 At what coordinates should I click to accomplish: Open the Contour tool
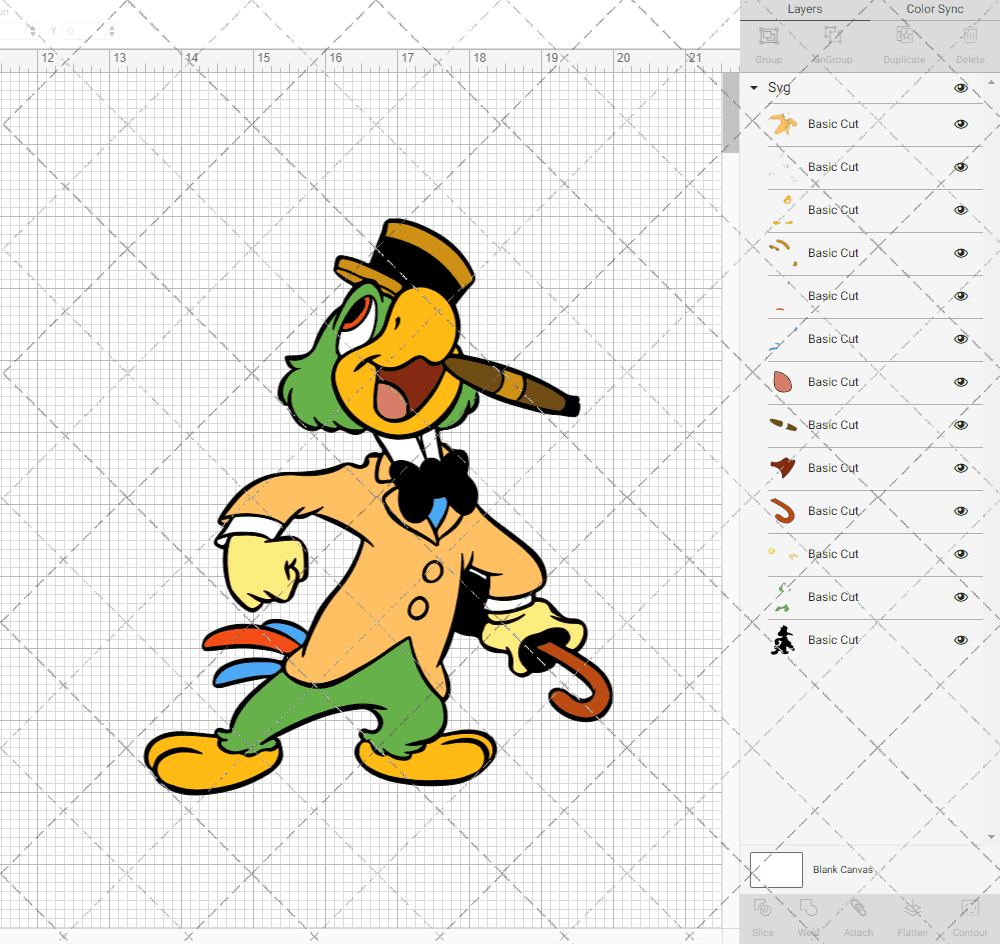(x=969, y=908)
